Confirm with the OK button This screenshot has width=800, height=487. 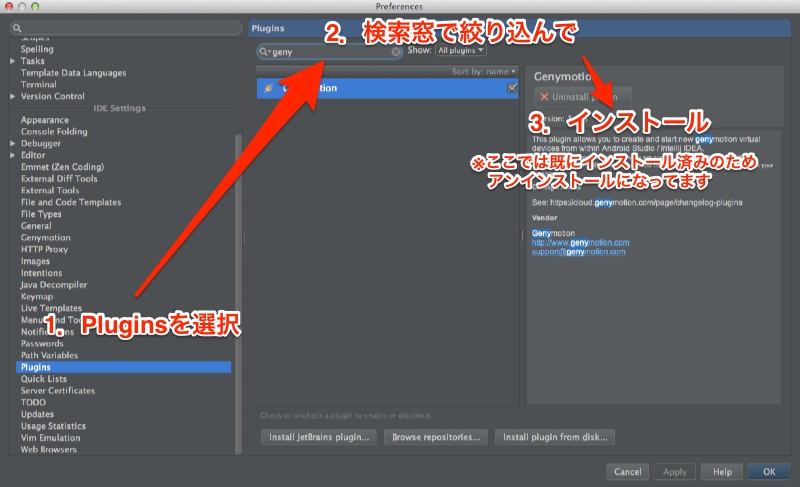pyautogui.click(x=769, y=472)
